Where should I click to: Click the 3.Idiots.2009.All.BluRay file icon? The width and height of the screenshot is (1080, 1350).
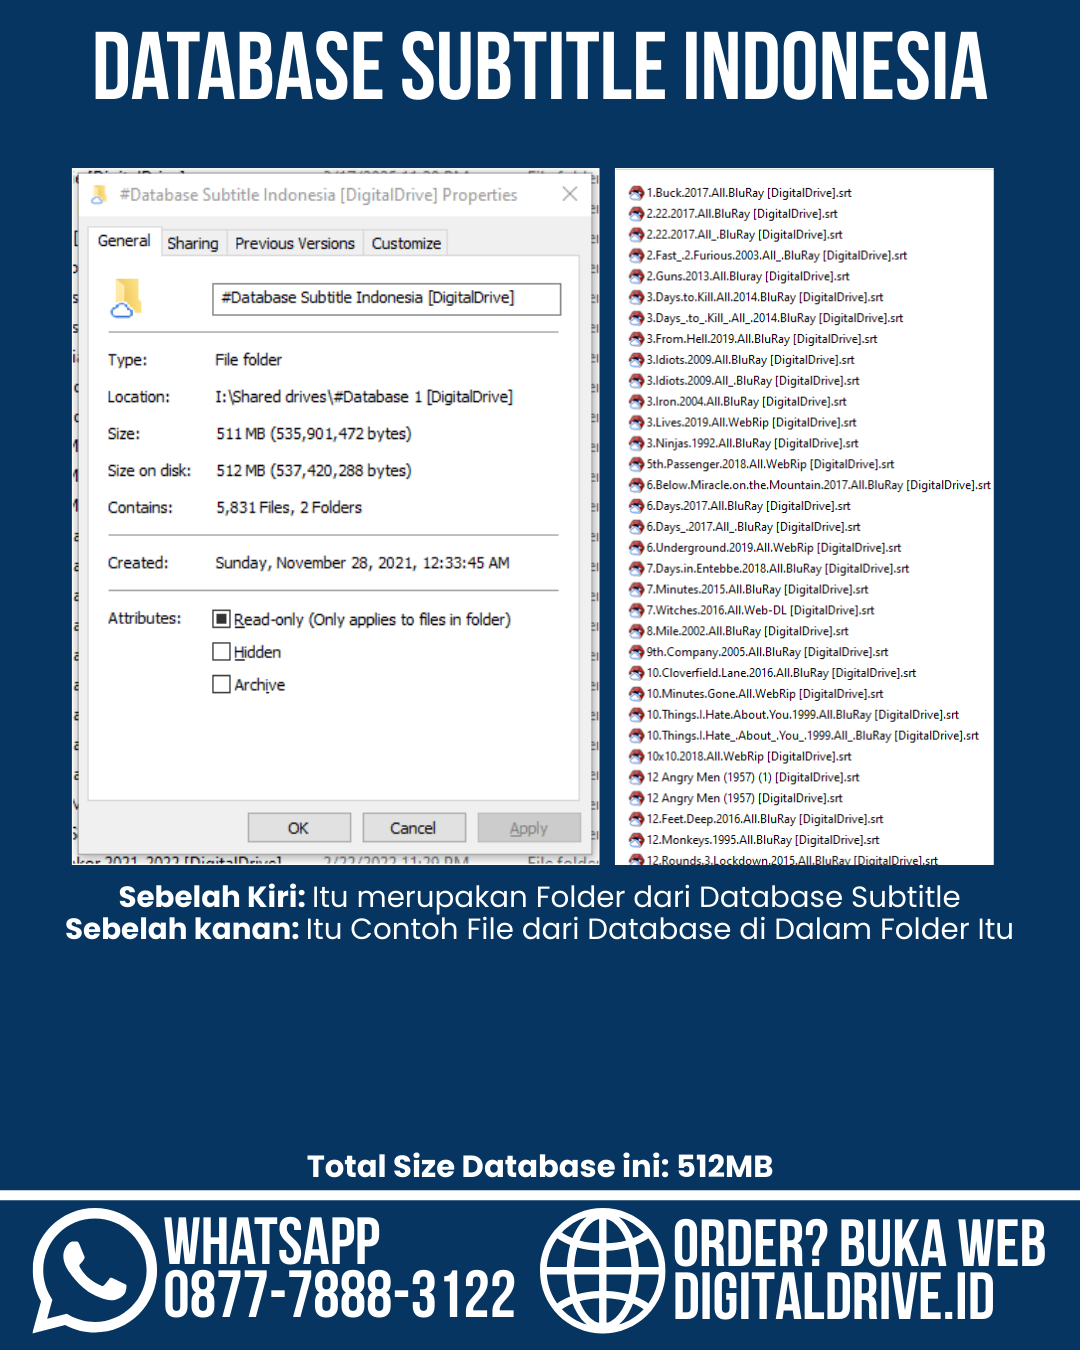[636, 360]
